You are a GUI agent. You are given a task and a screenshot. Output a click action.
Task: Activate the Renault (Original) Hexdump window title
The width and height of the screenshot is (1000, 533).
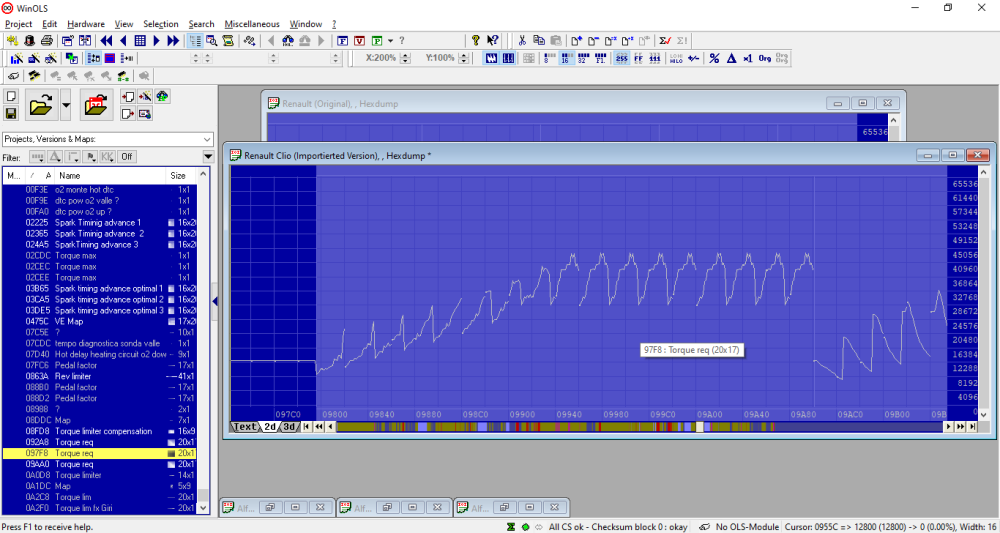point(340,103)
